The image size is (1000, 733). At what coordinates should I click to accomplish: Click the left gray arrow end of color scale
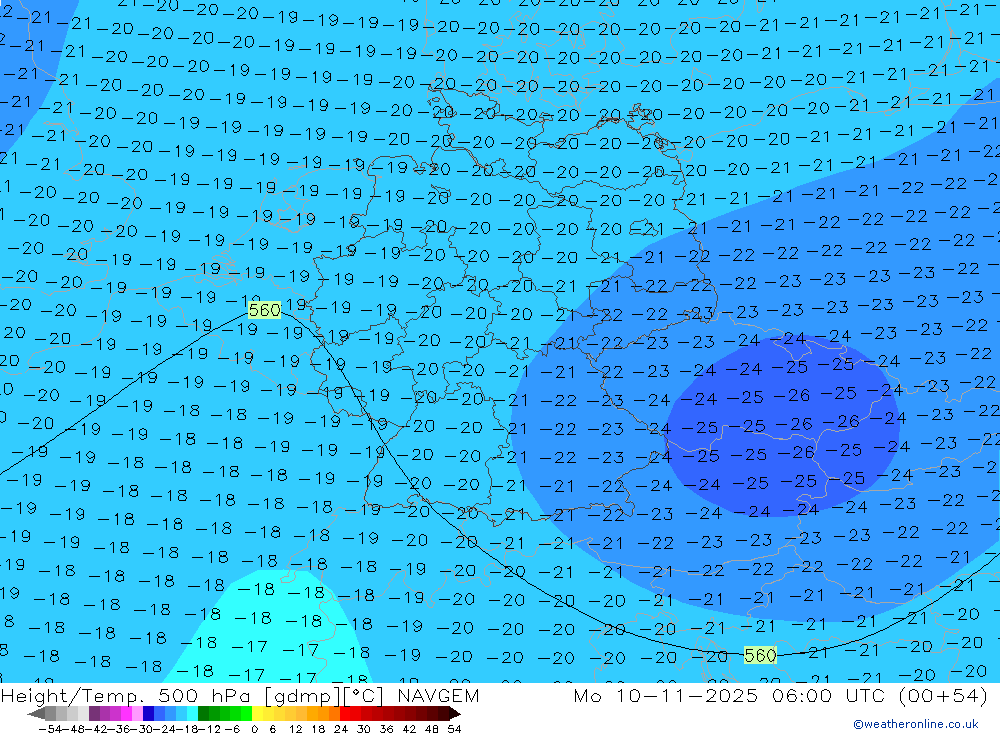pyautogui.click(x=36, y=713)
